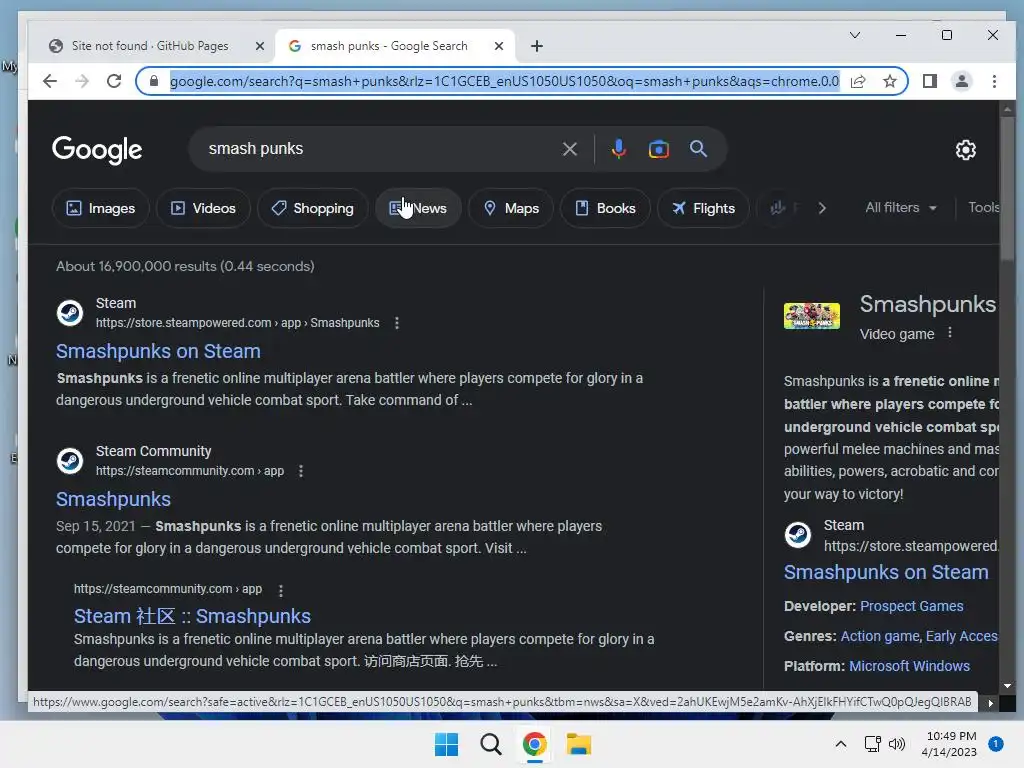Search by image with the camera icon
The height and width of the screenshot is (768, 1024).
(658, 149)
